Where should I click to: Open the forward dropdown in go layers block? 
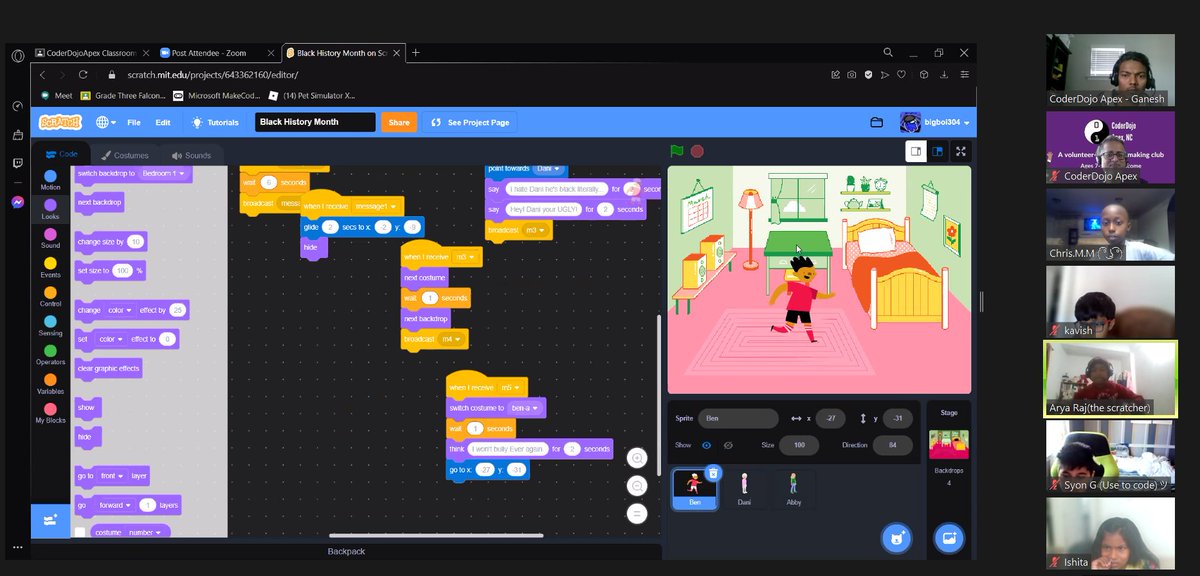114,505
